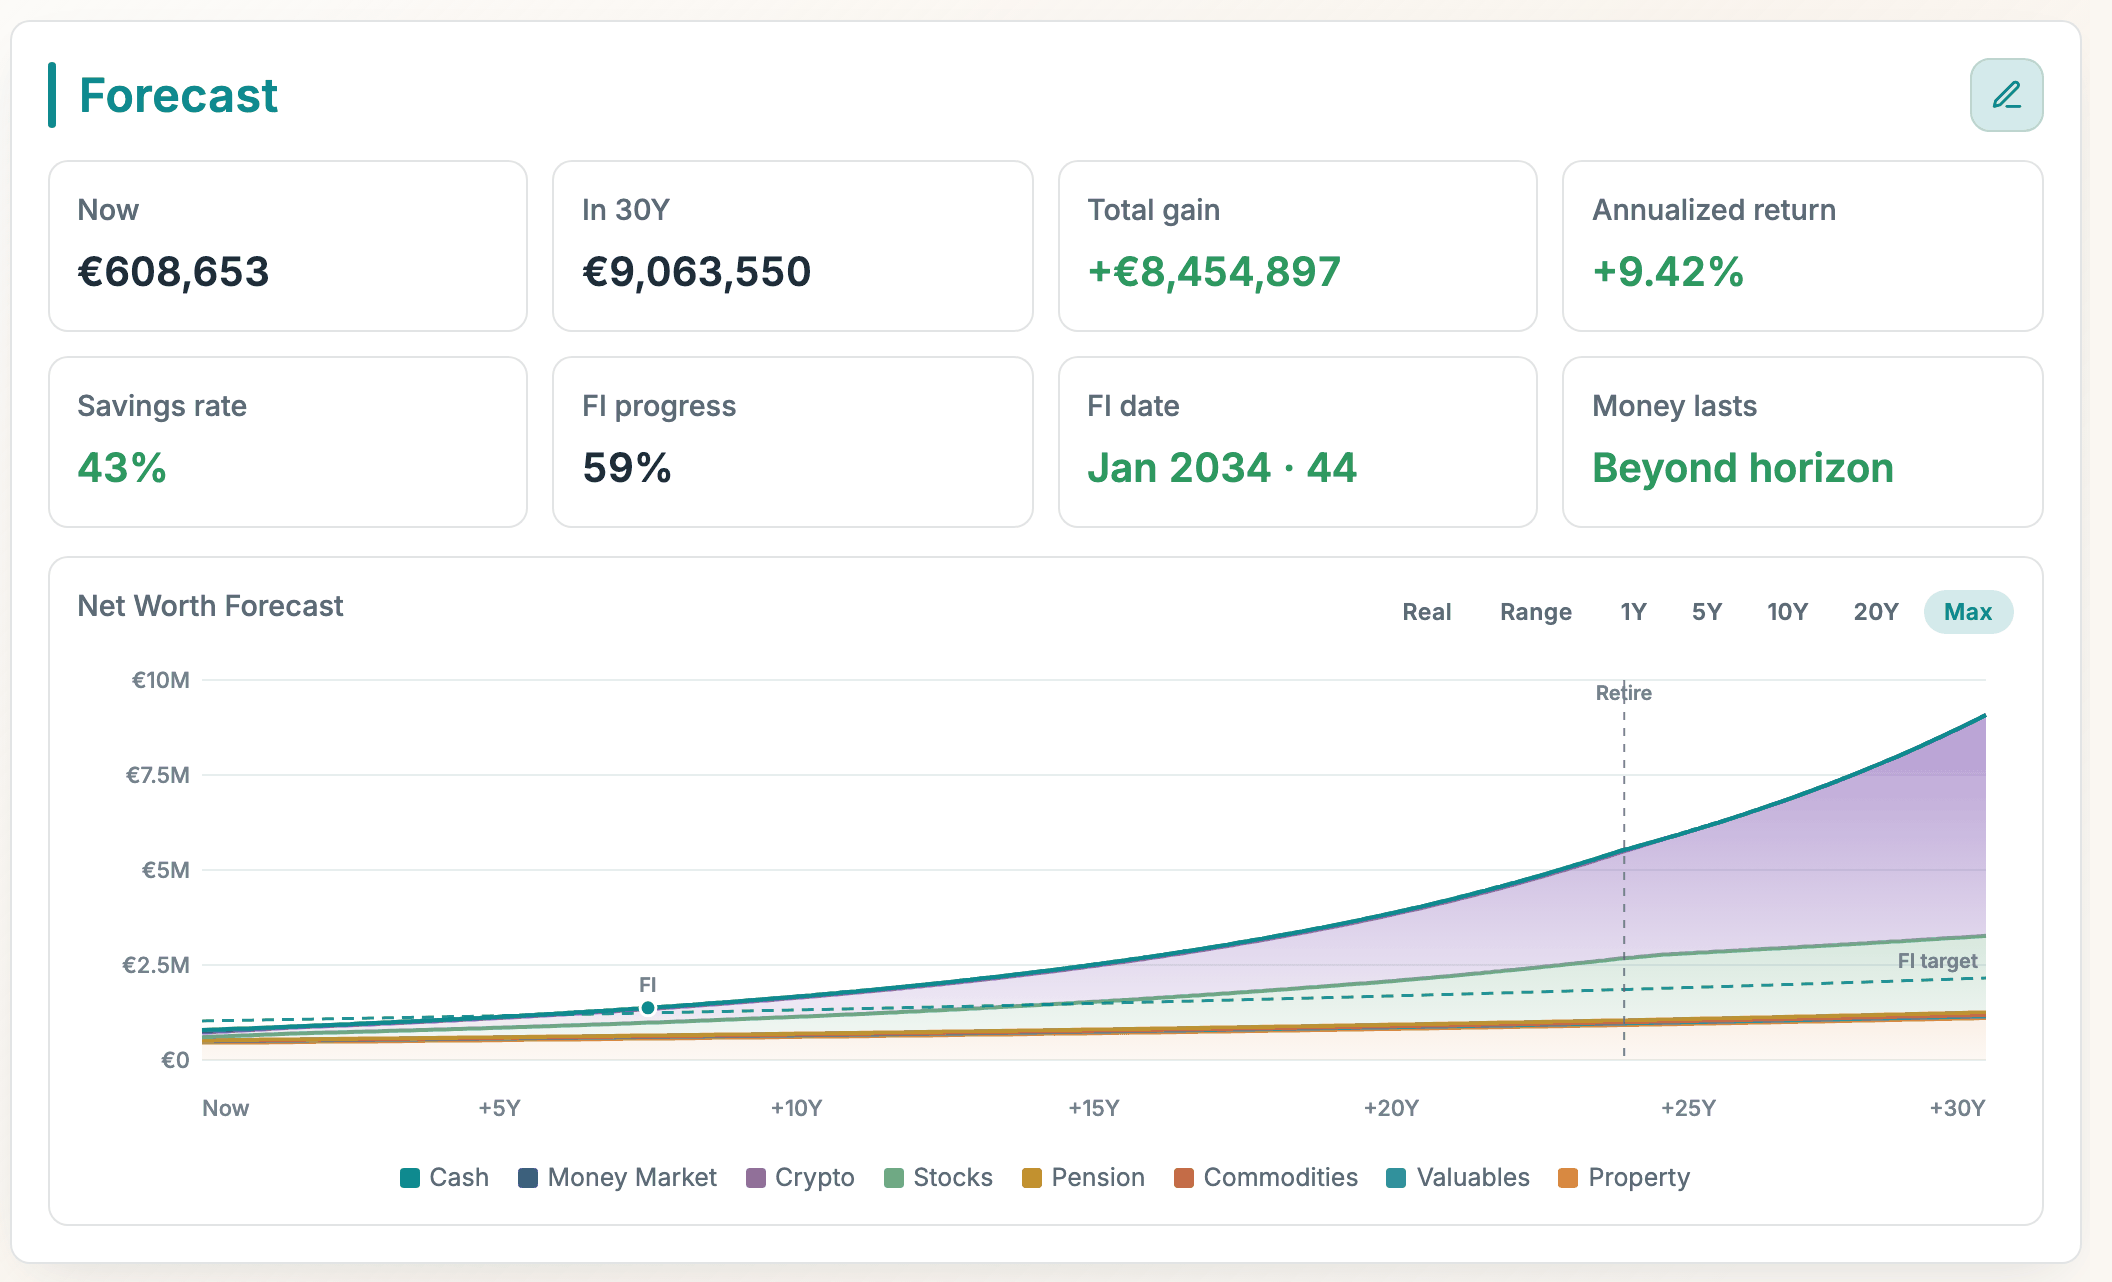Switch chart to 5Y range
This screenshot has height=1282, width=2112.
pos(1706,612)
